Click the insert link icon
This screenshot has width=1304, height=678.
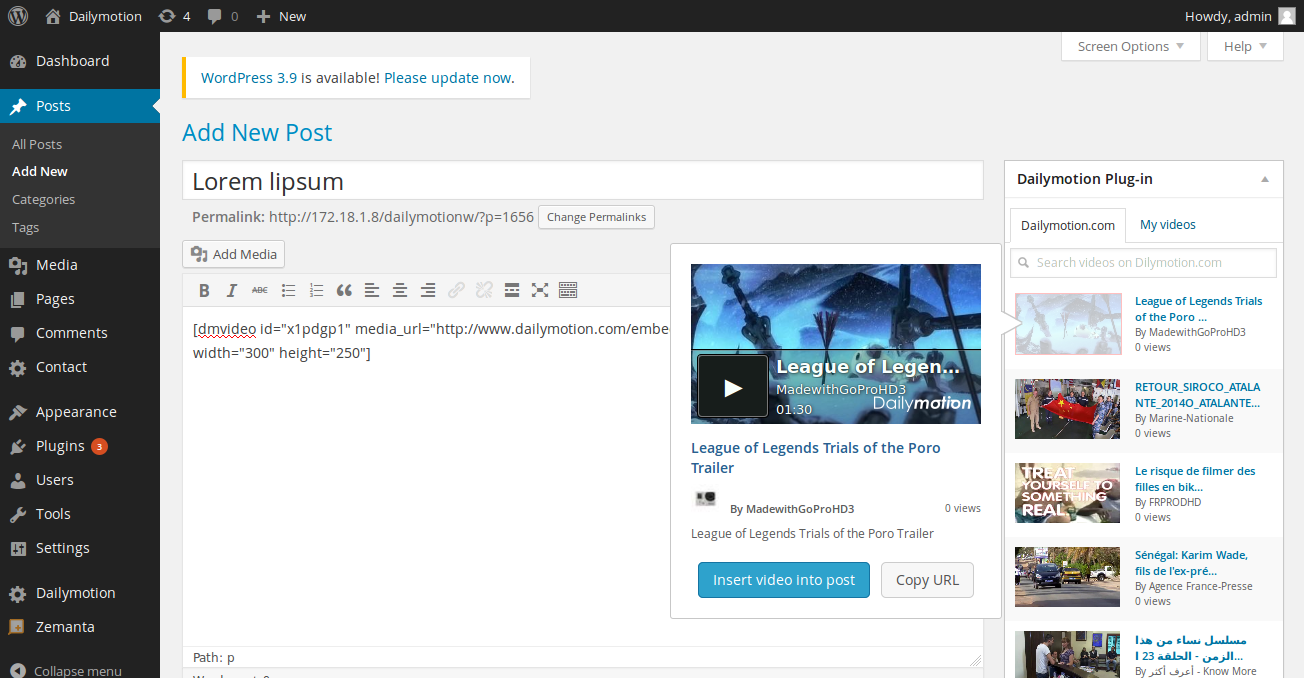(456, 291)
